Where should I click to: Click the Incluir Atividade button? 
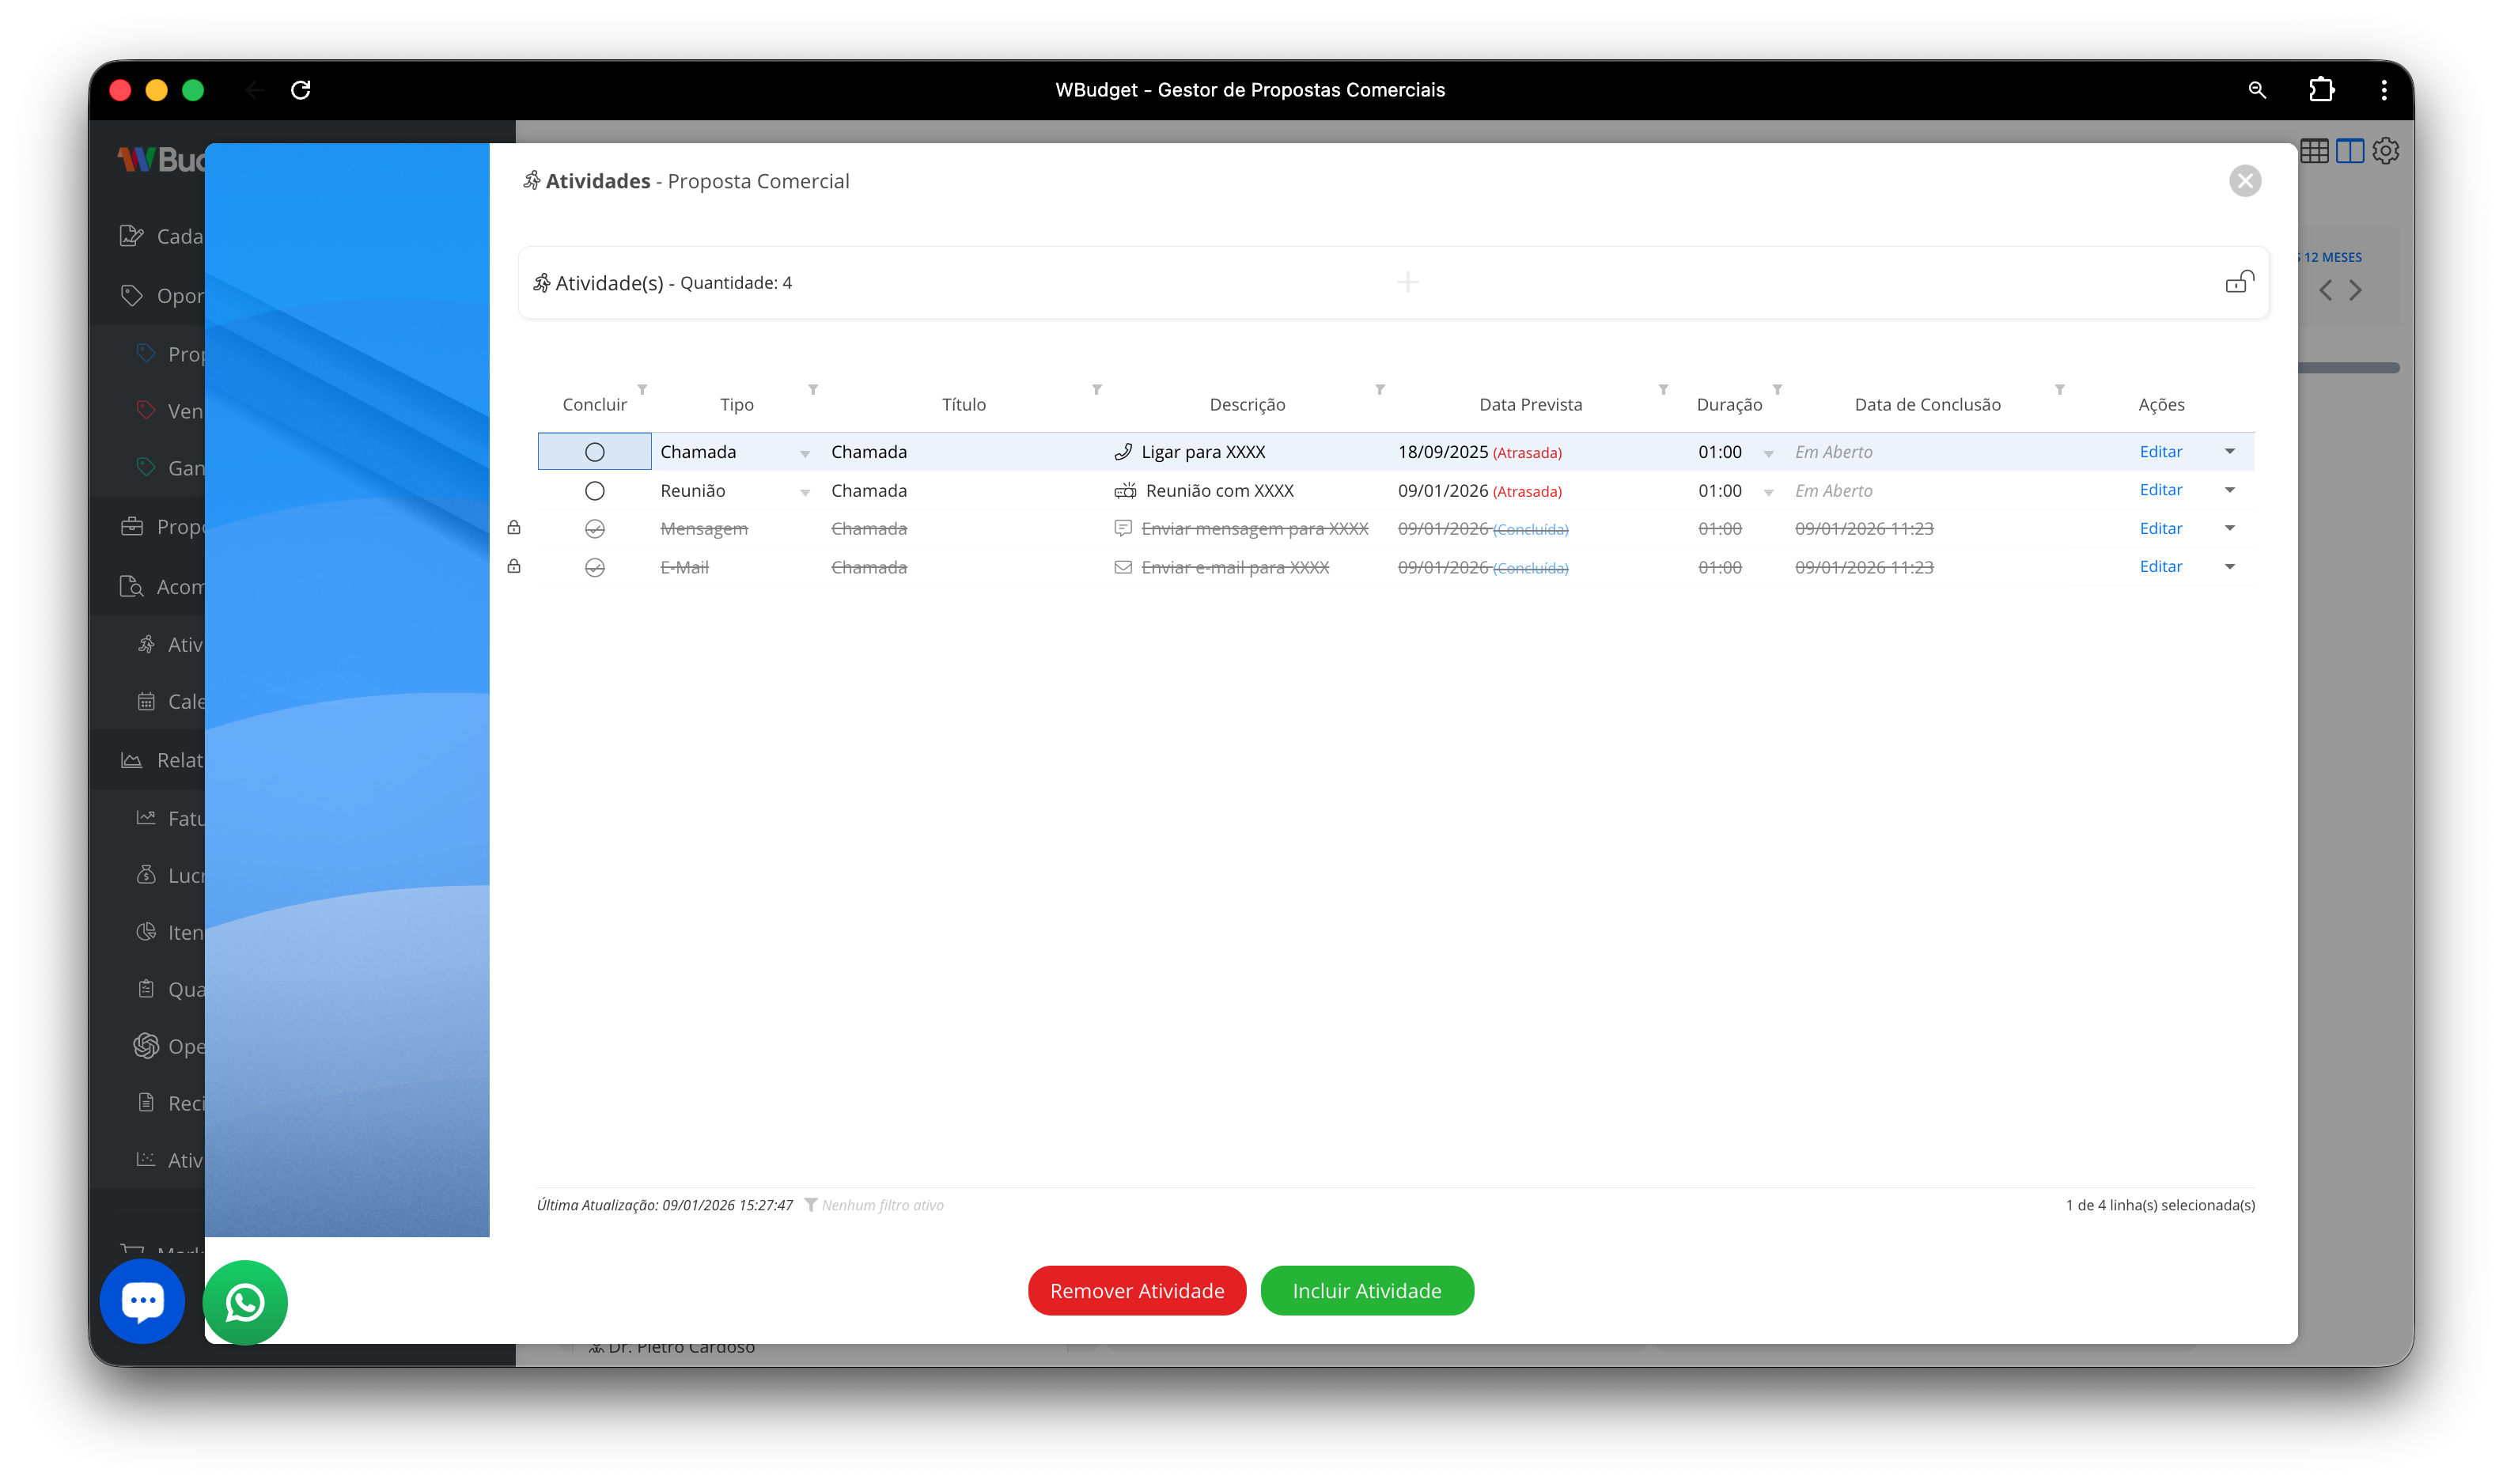tap(1367, 1291)
